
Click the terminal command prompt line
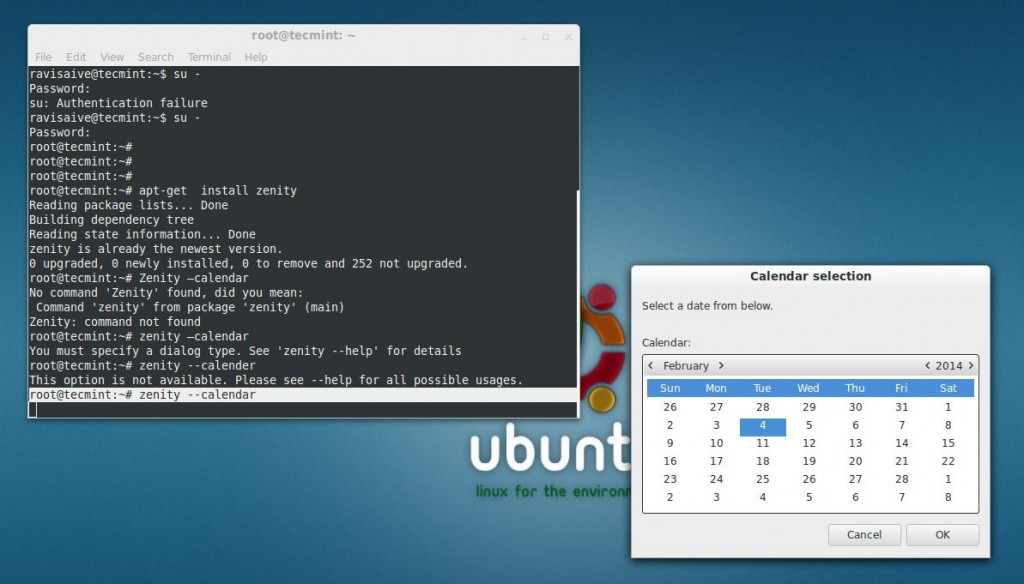pos(140,394)
